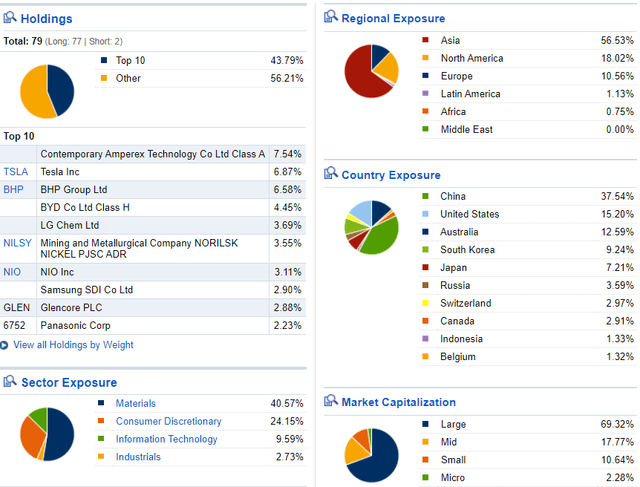The width and height of the screenshot is (640, 487).
Task: Open the Country Exposure heading
Action: tap(391, 175)
